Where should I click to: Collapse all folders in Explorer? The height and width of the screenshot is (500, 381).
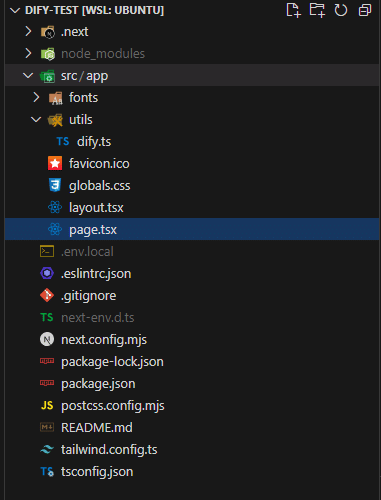[365, 10]
